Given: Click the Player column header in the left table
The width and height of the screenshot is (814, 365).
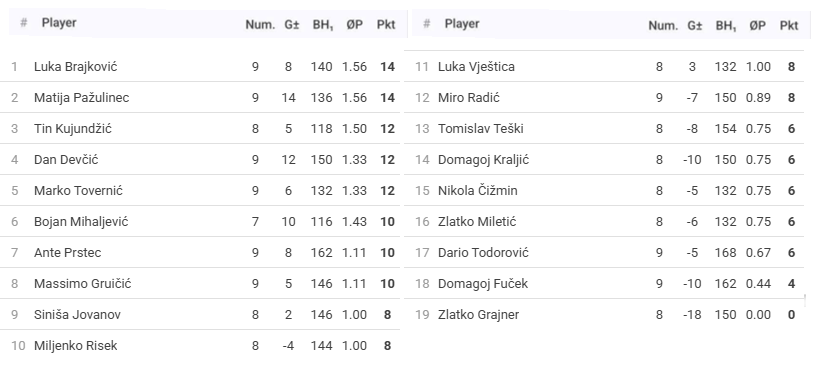Looking at the screenshot, I should 59,23.
